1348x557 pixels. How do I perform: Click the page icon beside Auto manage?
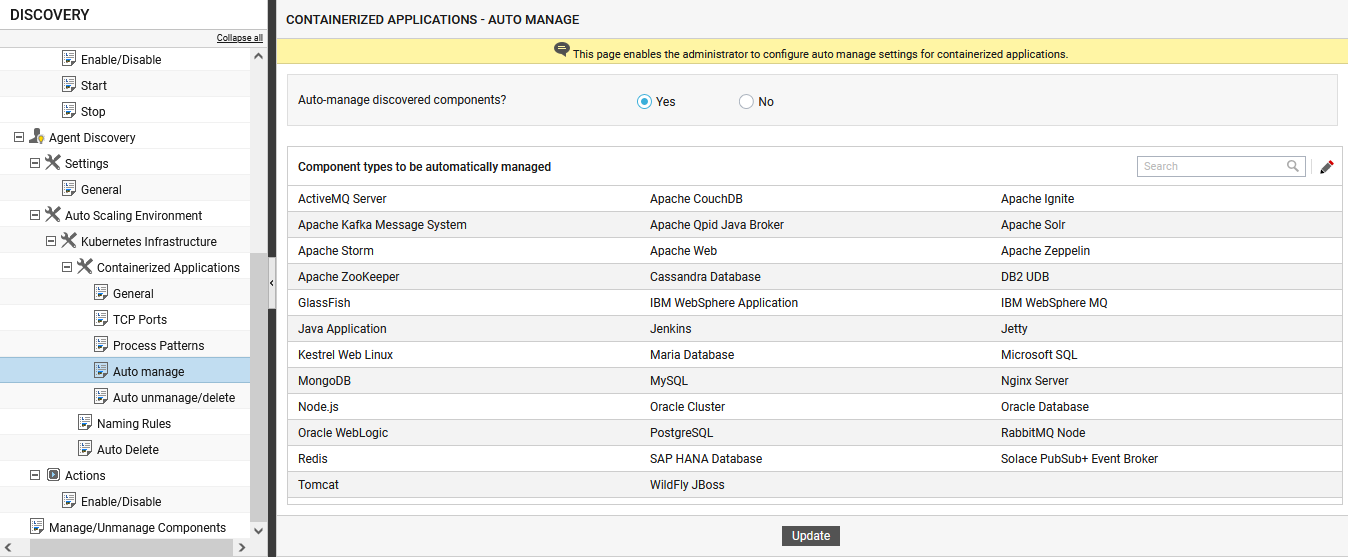click(101, 371)
